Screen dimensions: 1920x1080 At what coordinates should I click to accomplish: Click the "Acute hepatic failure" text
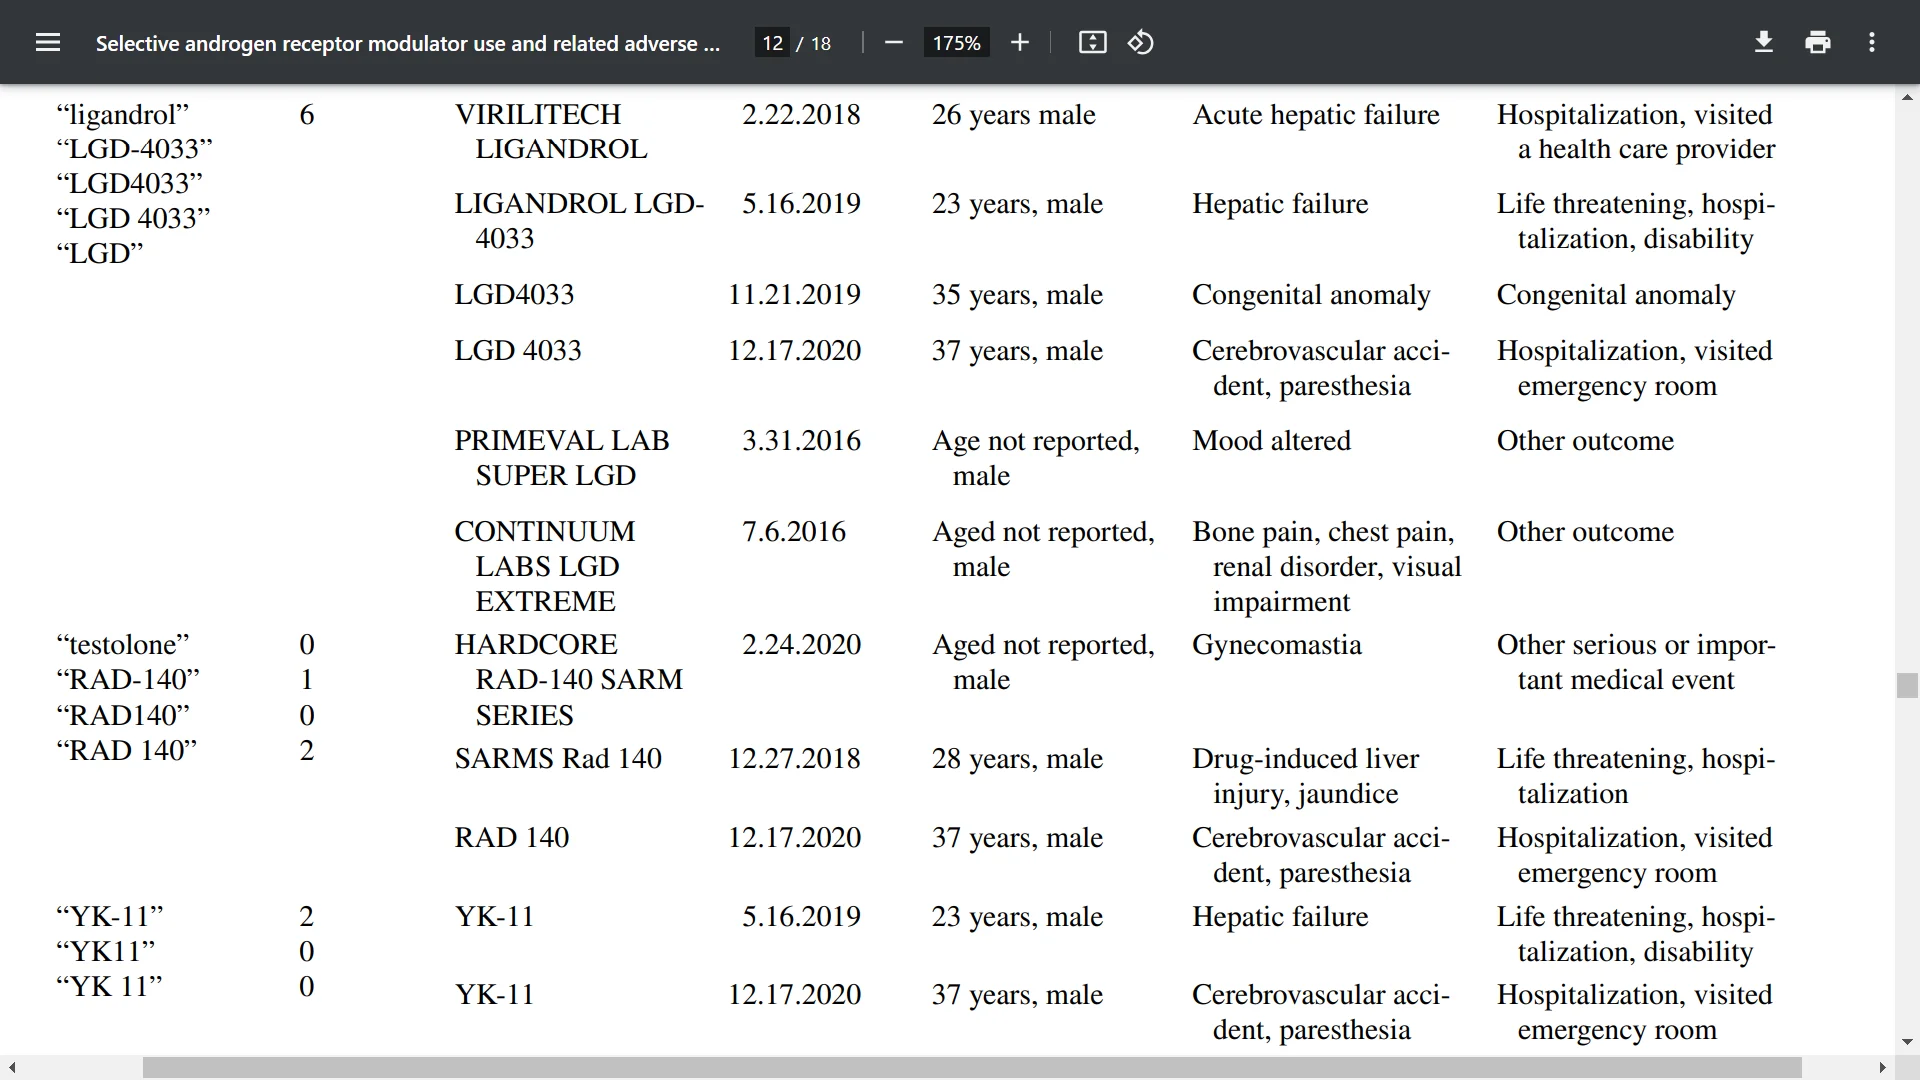tap(1315, 115)
